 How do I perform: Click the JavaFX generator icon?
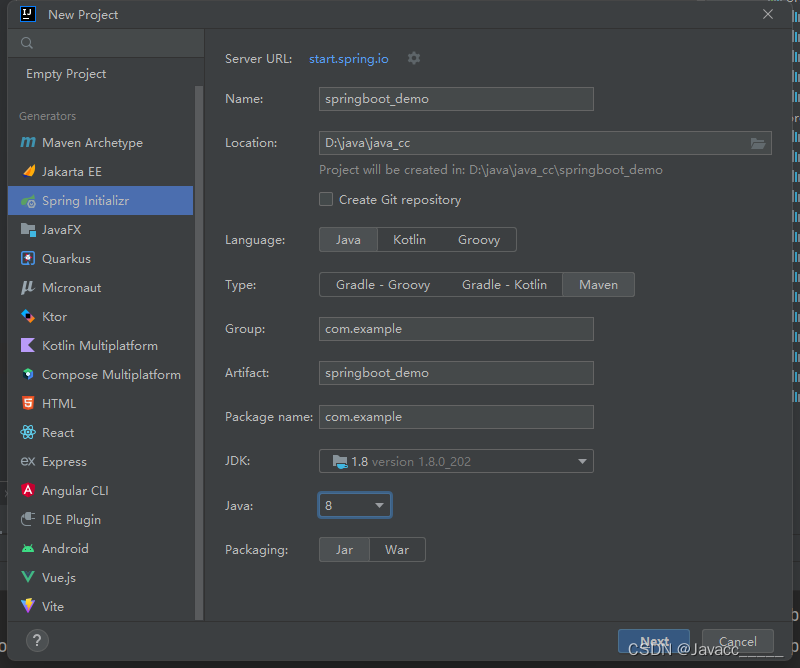point(28,230)
